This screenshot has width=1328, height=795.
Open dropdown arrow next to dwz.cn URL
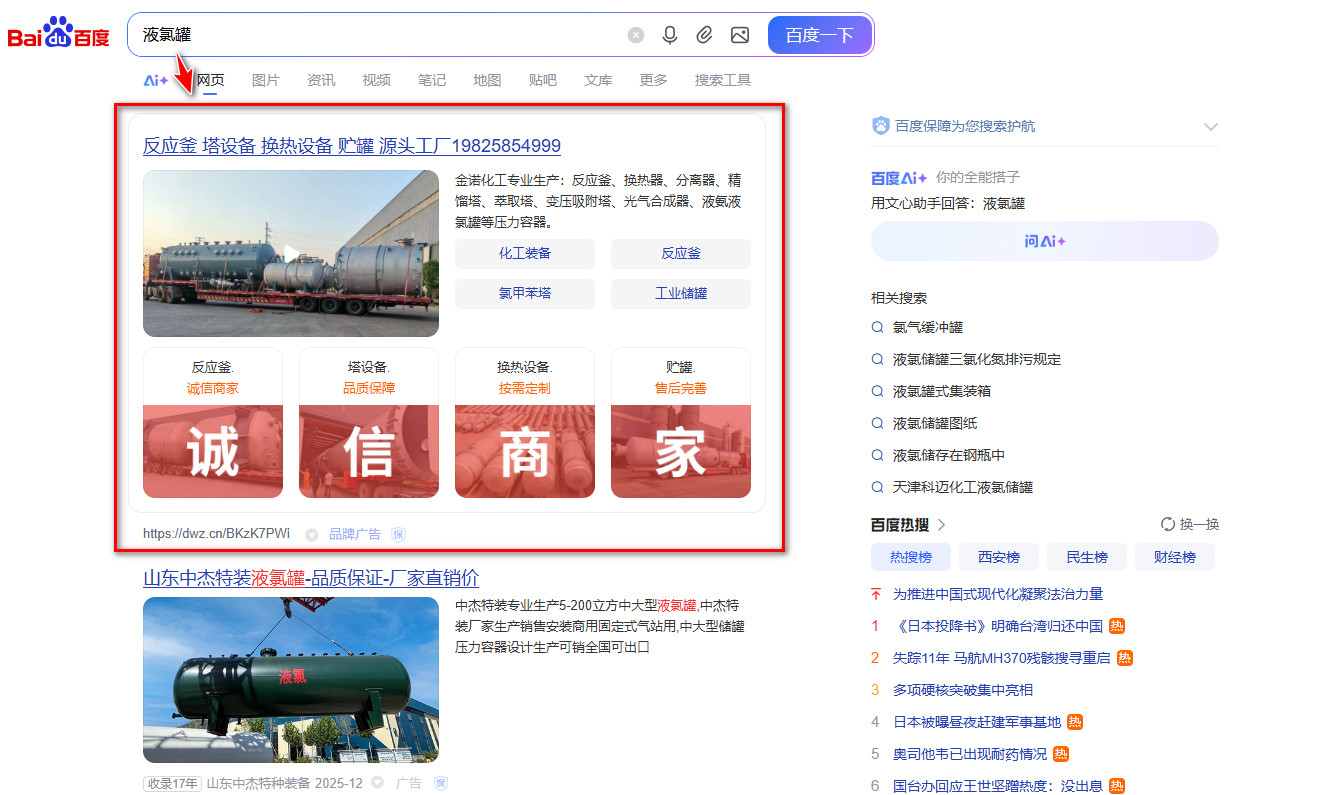click(x=311, y=534)
